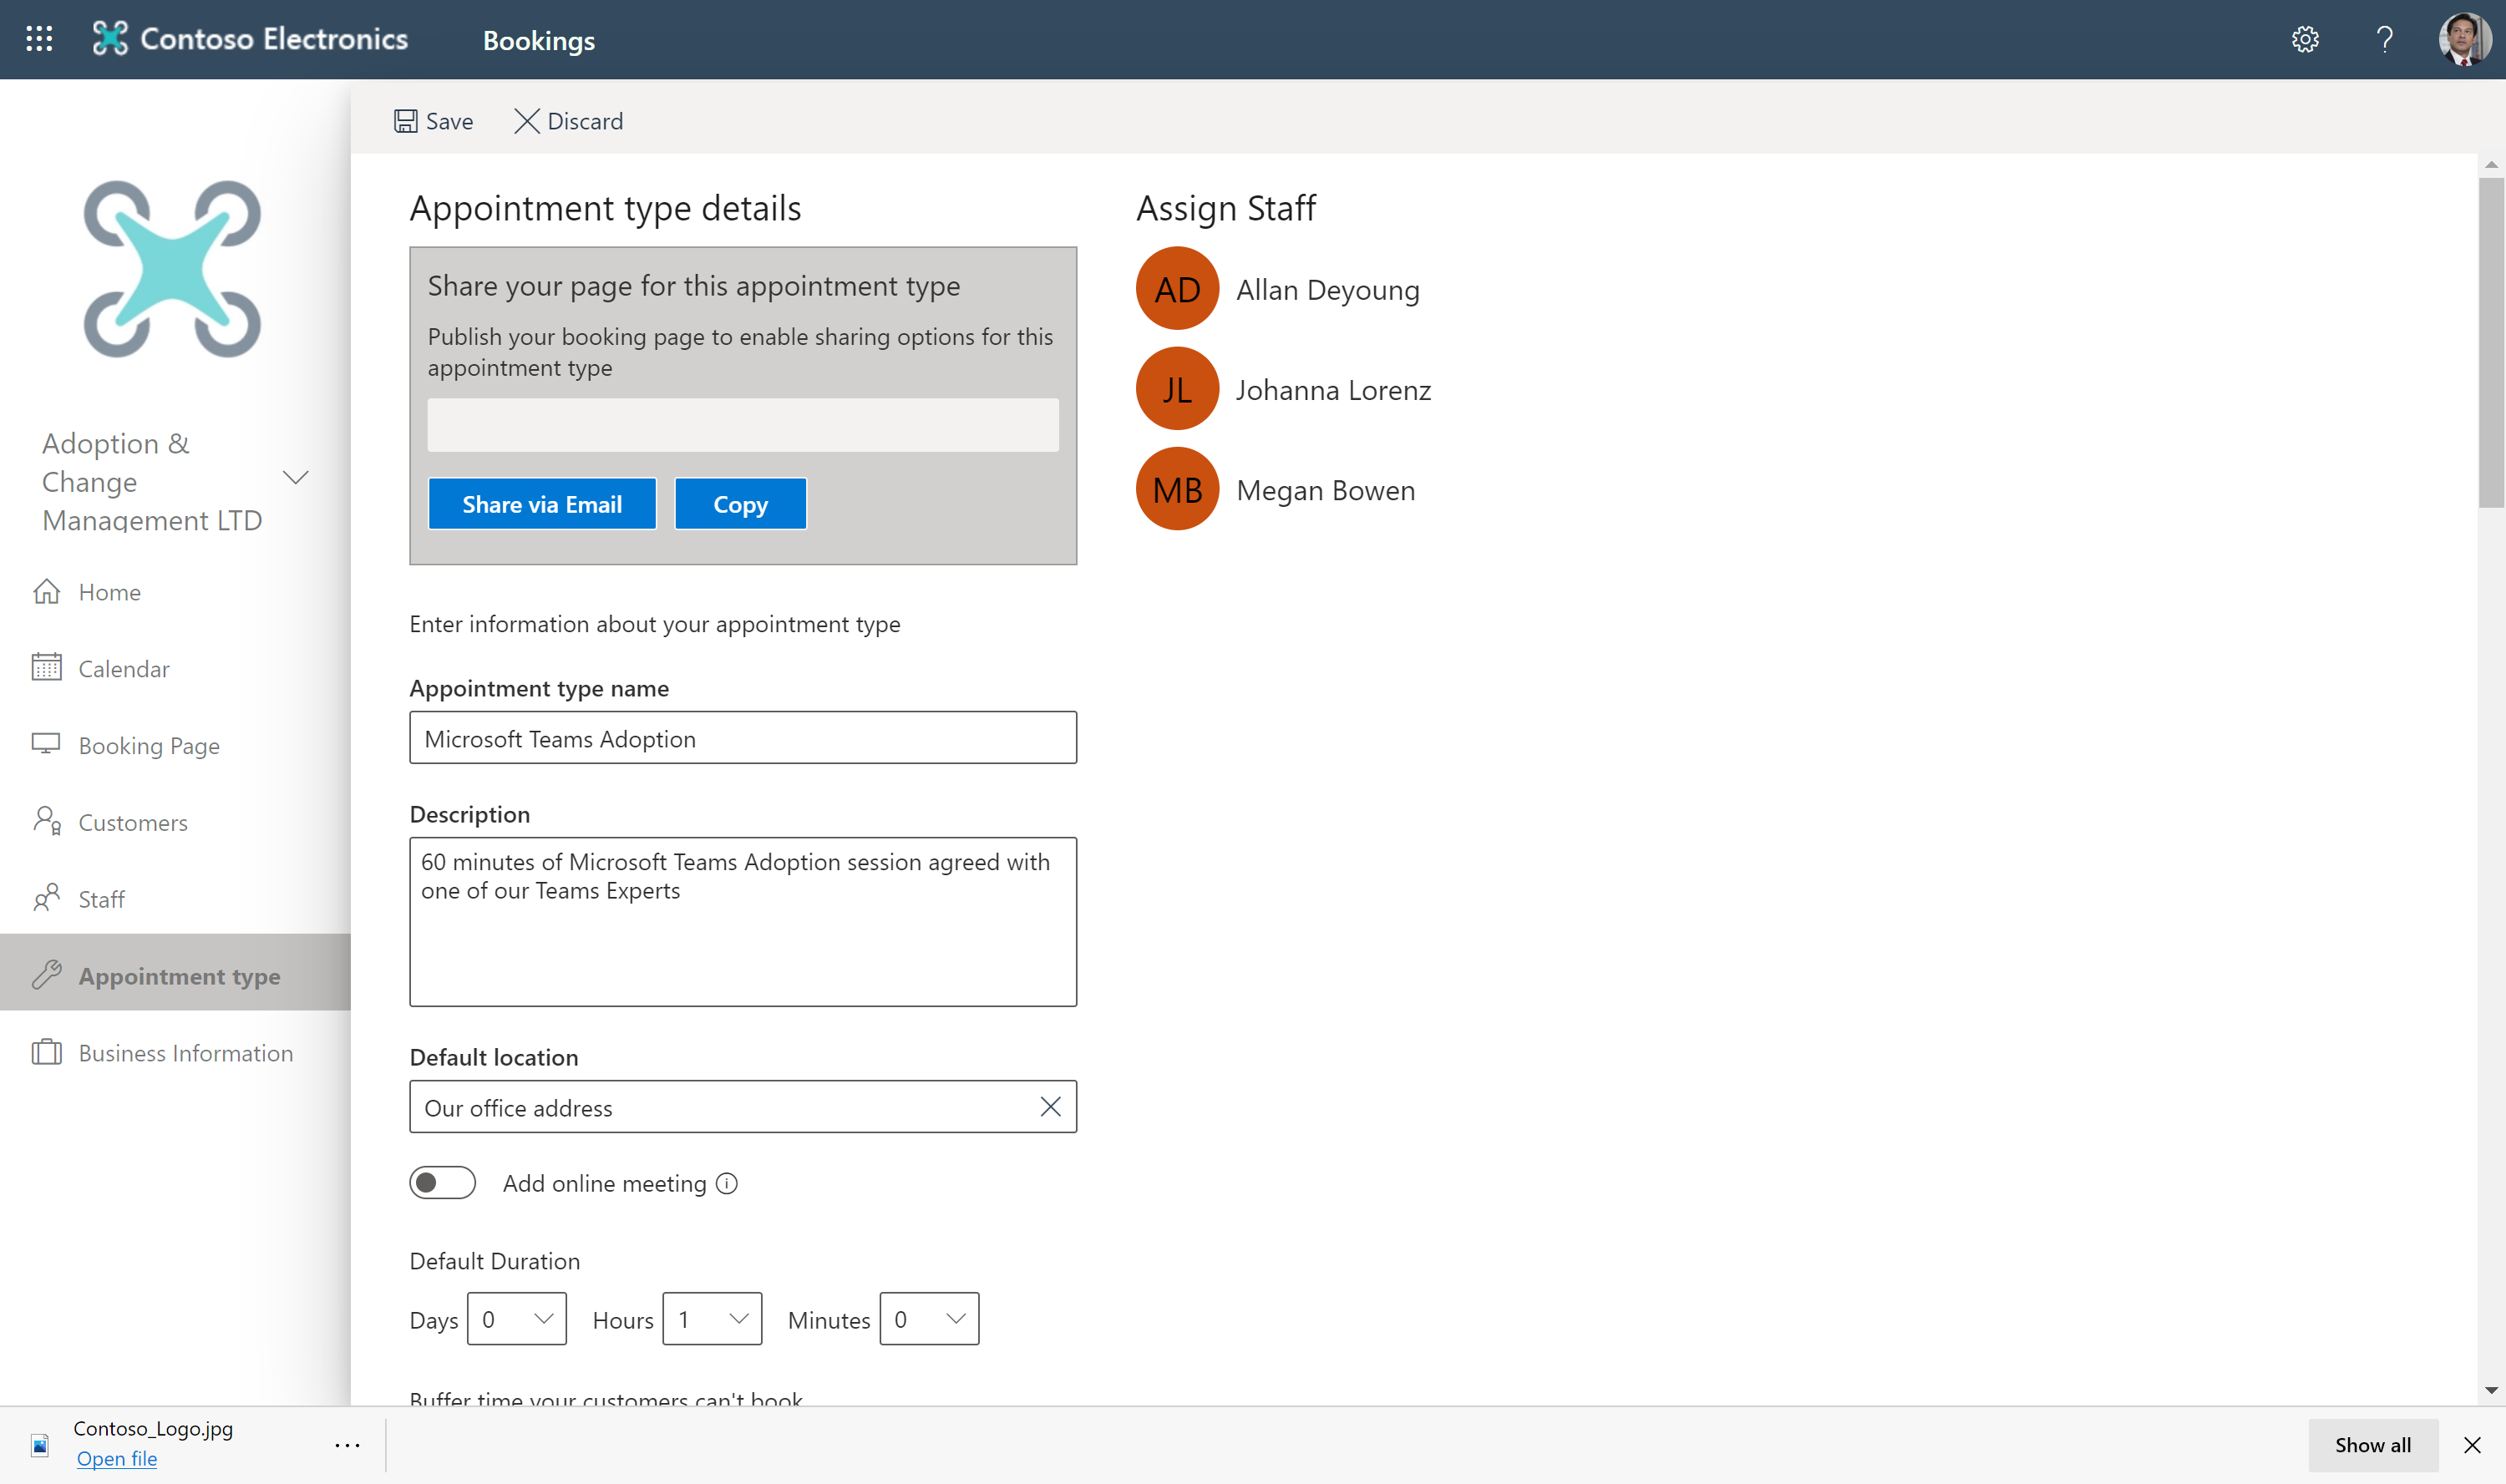Open the app launcher waffle icon

coord(39,39)
